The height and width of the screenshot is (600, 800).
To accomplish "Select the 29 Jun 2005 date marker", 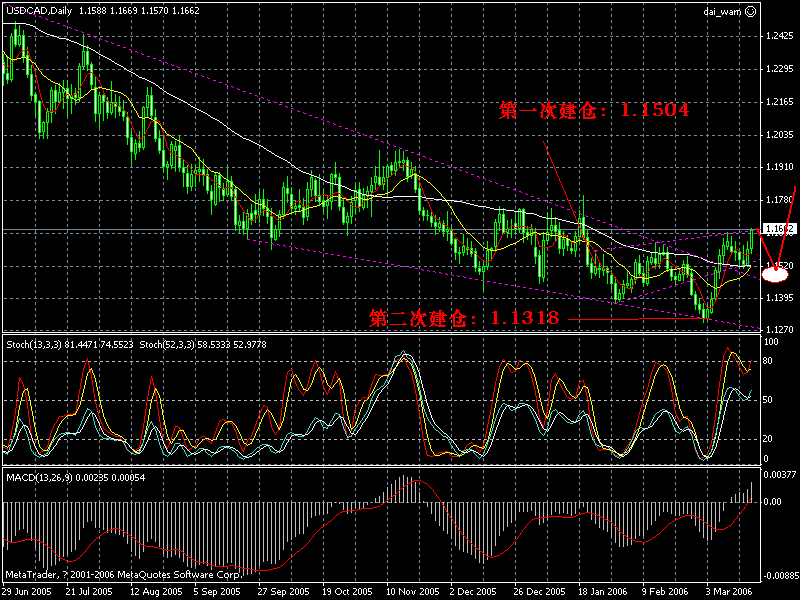I will pos(27,591).
